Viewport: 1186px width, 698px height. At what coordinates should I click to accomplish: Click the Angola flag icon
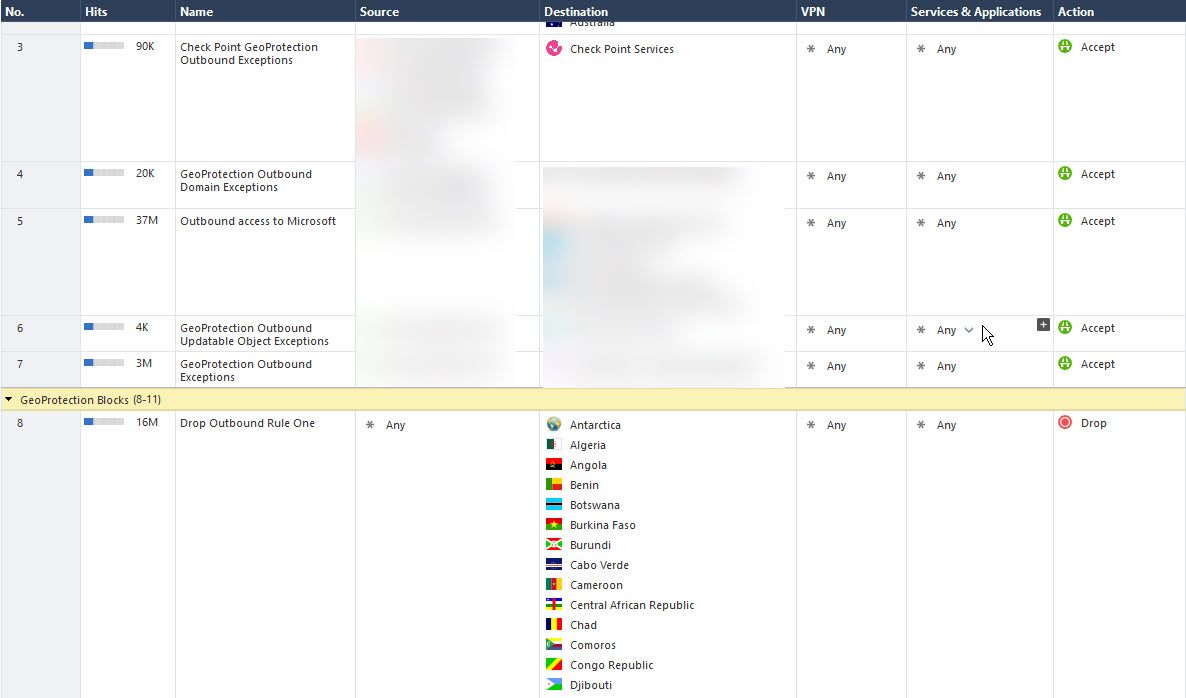coord(554,464)
